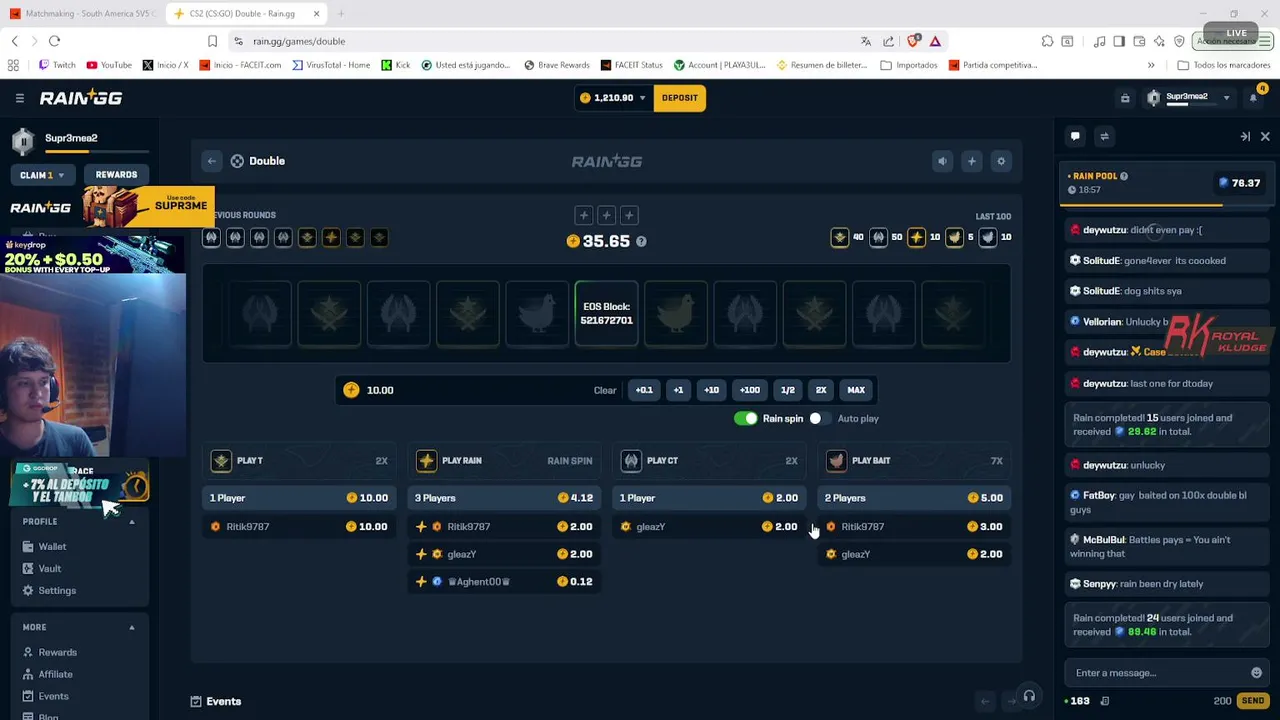Viewport: 1280px width, 720px height.
Task: Open the chat bubble tab icon
Action: [x=1075, y=136]
